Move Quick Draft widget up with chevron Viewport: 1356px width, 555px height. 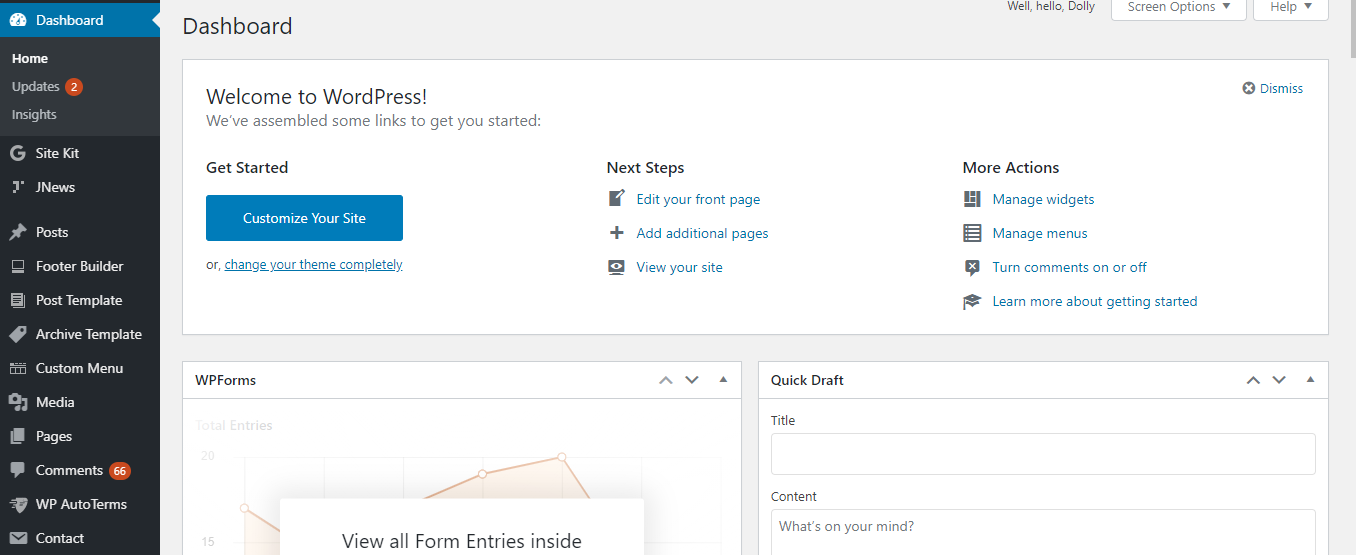[1253, 380]
